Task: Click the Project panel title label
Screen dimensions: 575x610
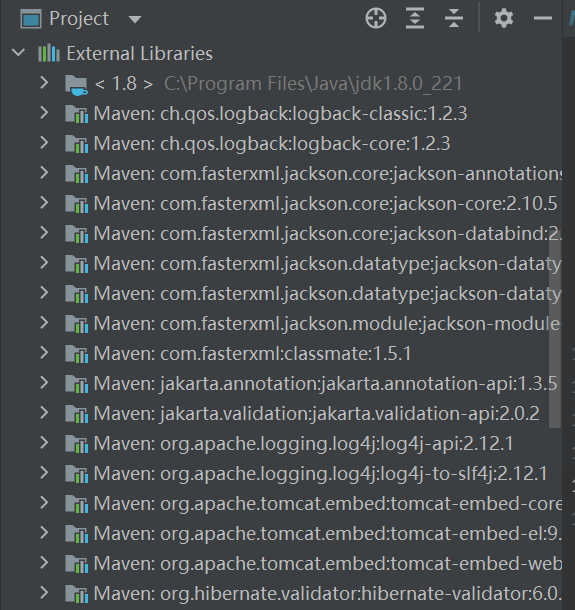Action: (x=79, y=19)
